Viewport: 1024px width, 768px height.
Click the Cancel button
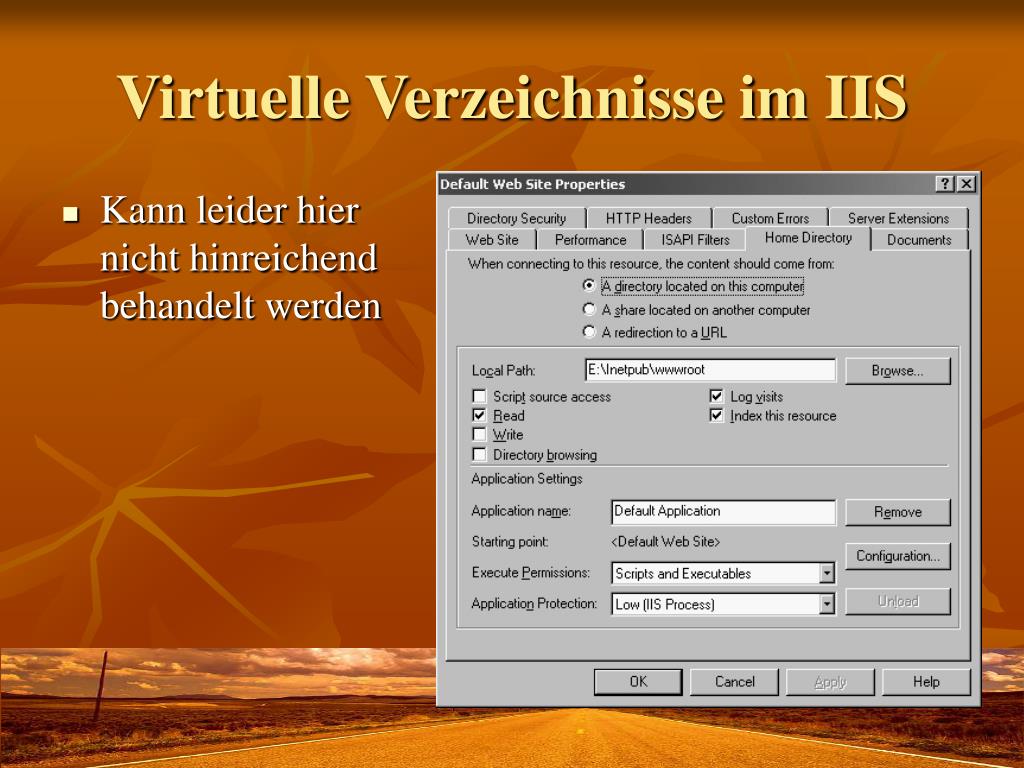(x=734, y=682)
